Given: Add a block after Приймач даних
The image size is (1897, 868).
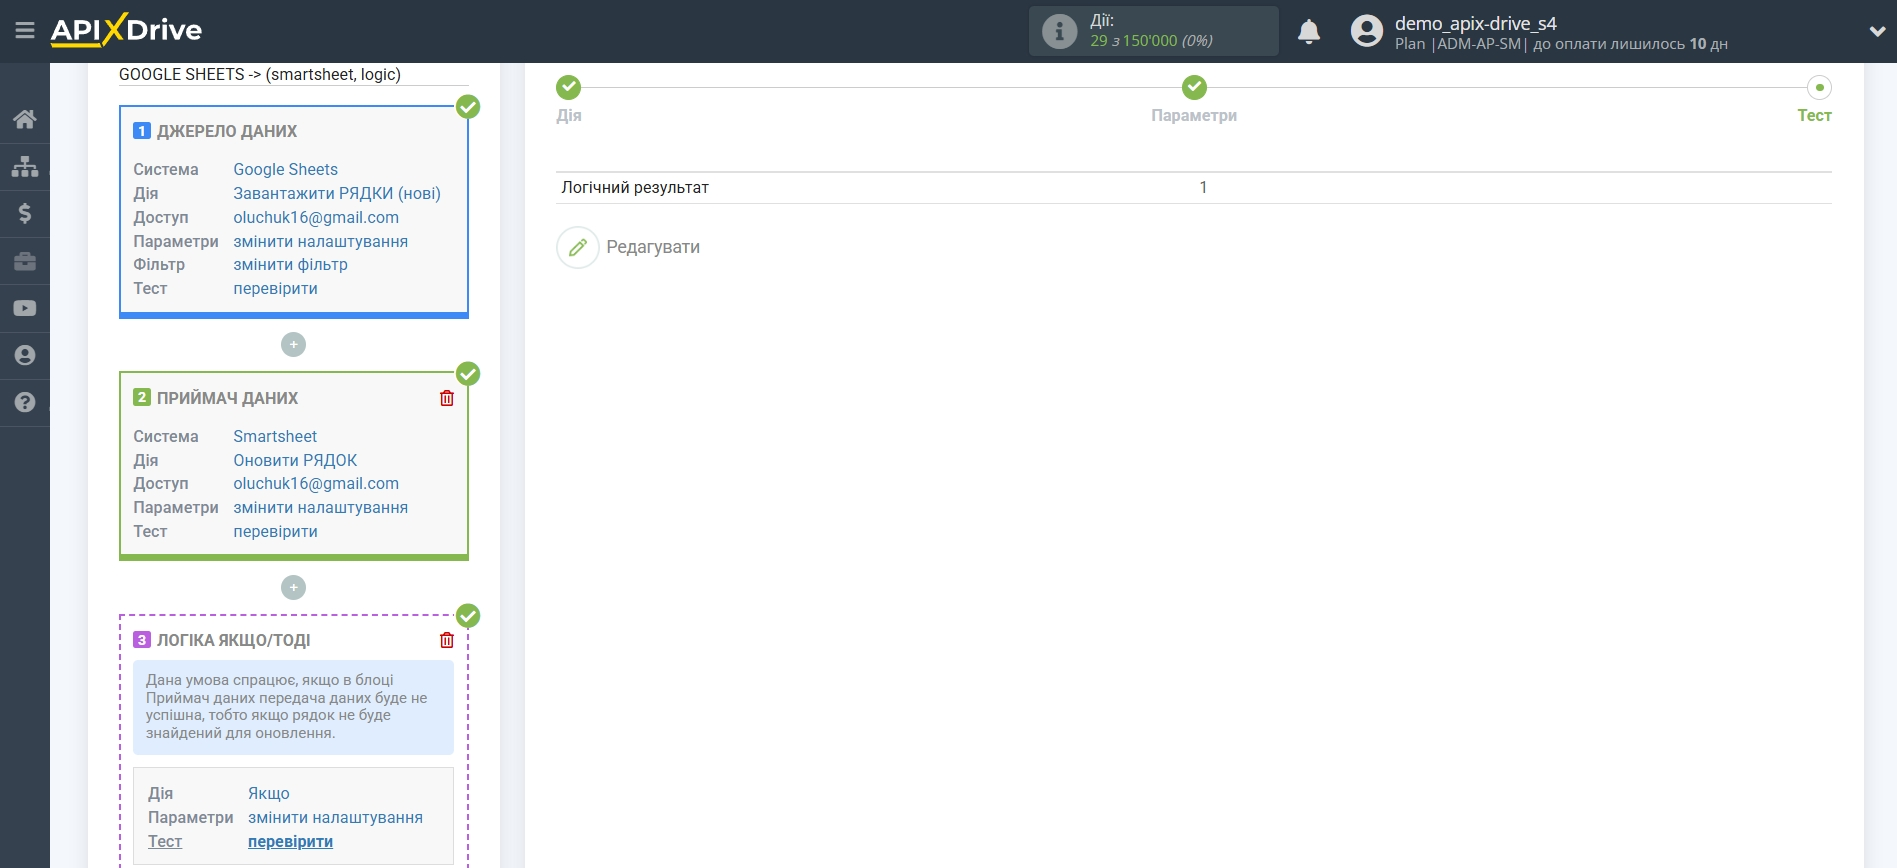Looking at the screenshot, I should 293,587.
